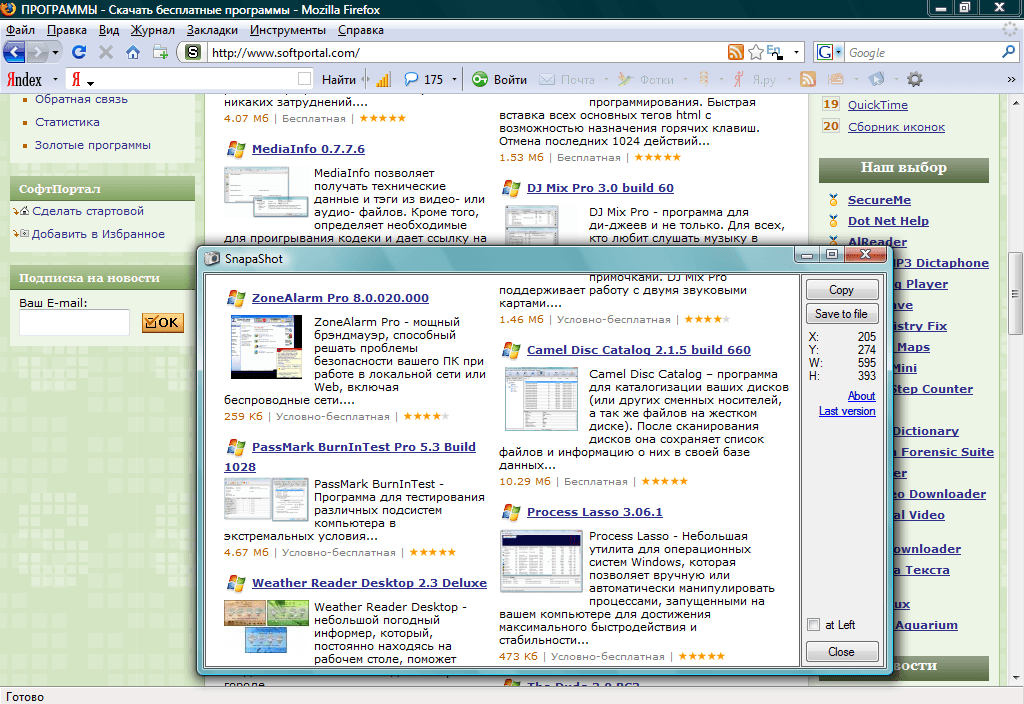Click the Stop loading X icon
The width and height of the screenshot is (1024, 704).
106,52
